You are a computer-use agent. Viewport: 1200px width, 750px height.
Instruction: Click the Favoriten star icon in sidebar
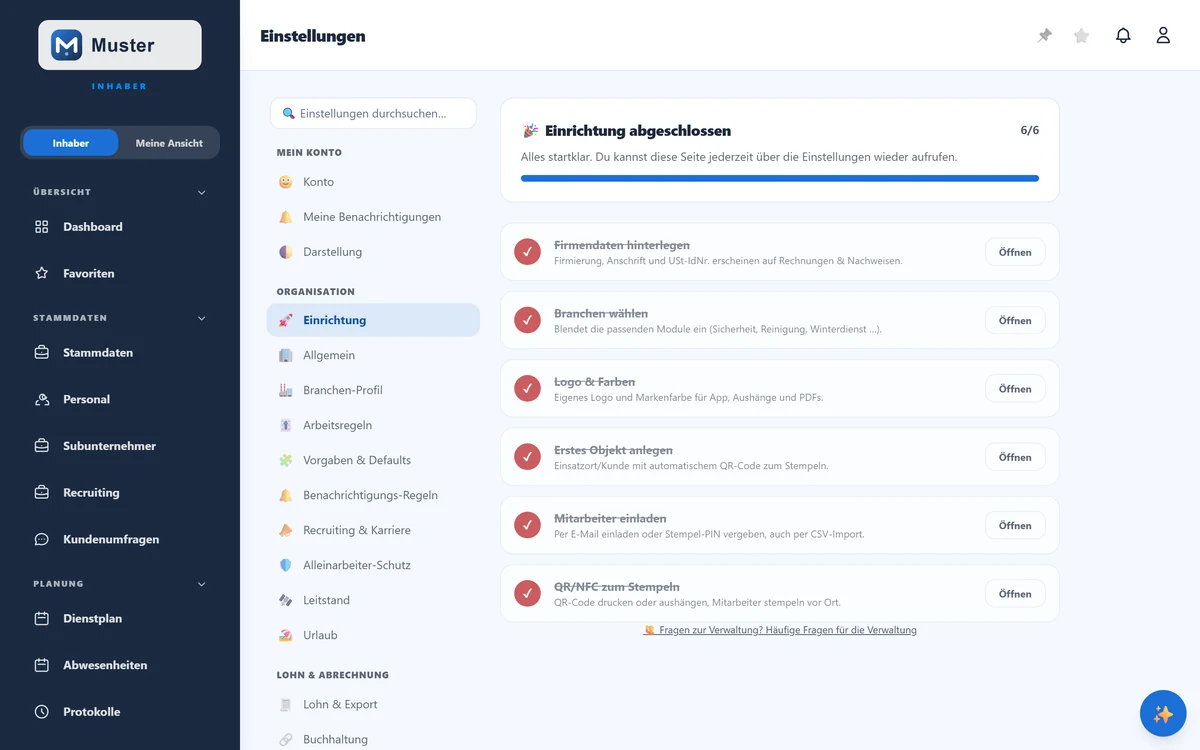pyautogui.click(x=42, y=273)
